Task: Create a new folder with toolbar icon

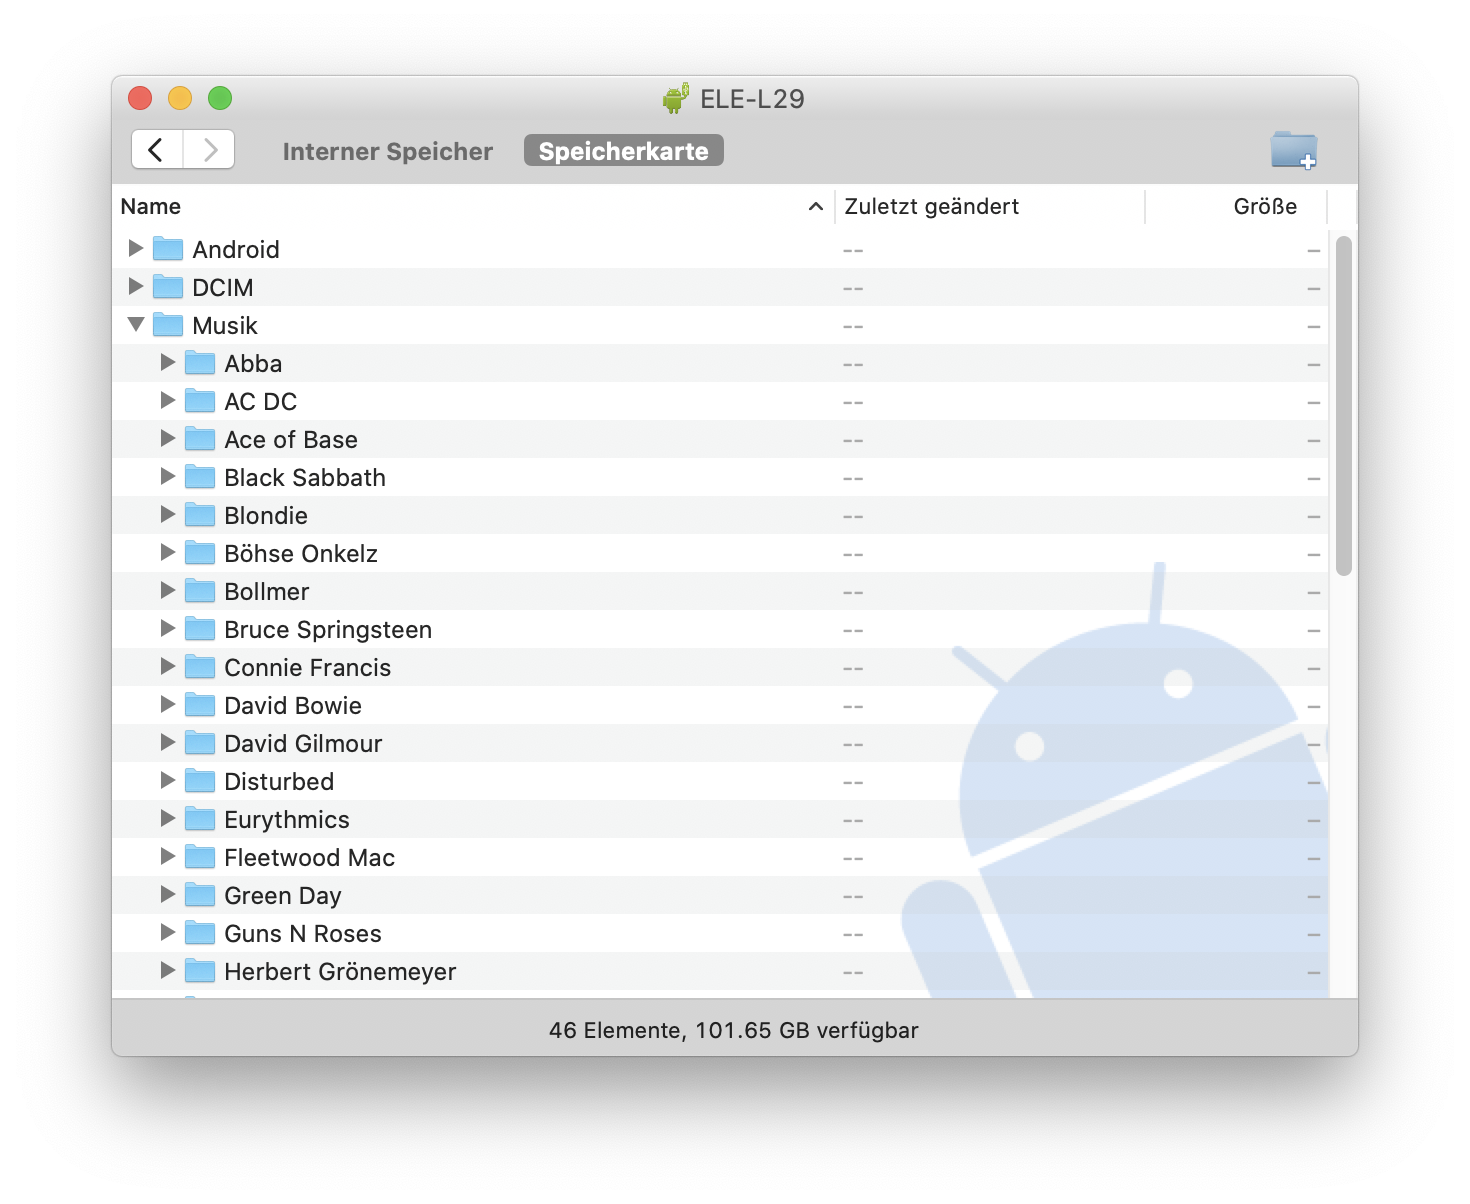Action: point(1293,150)
